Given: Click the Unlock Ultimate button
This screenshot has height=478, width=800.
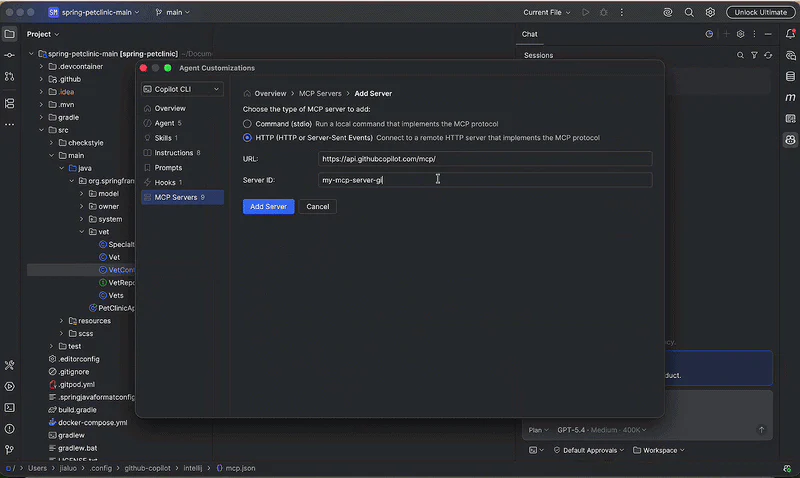Looking at the screenshot, I should click(760, 12).
